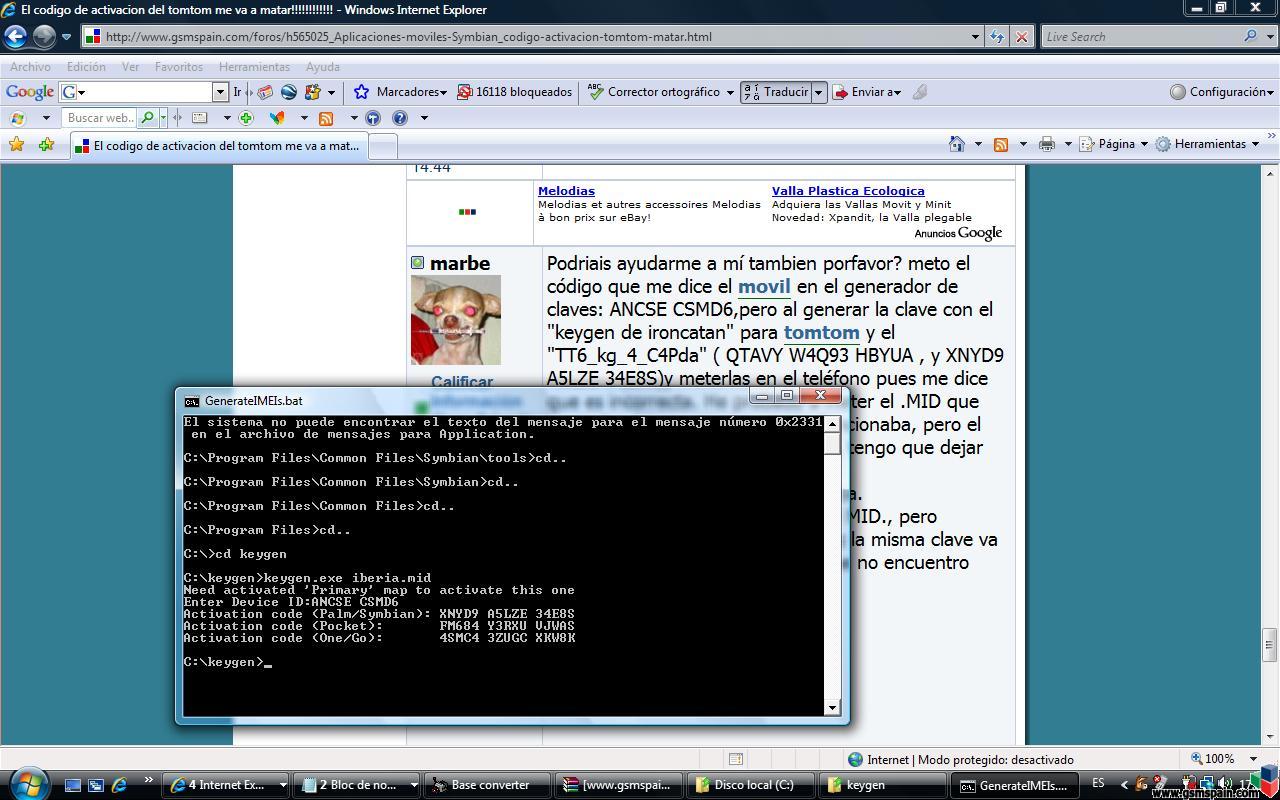This screenshot has height=800, width=1280.
Task: Open the Página dropdown menu
Action: point(1114,144)
